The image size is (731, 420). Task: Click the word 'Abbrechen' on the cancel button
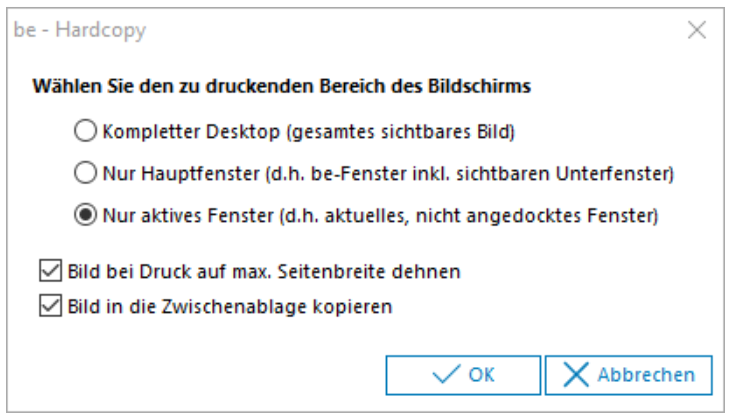point(646,375)
